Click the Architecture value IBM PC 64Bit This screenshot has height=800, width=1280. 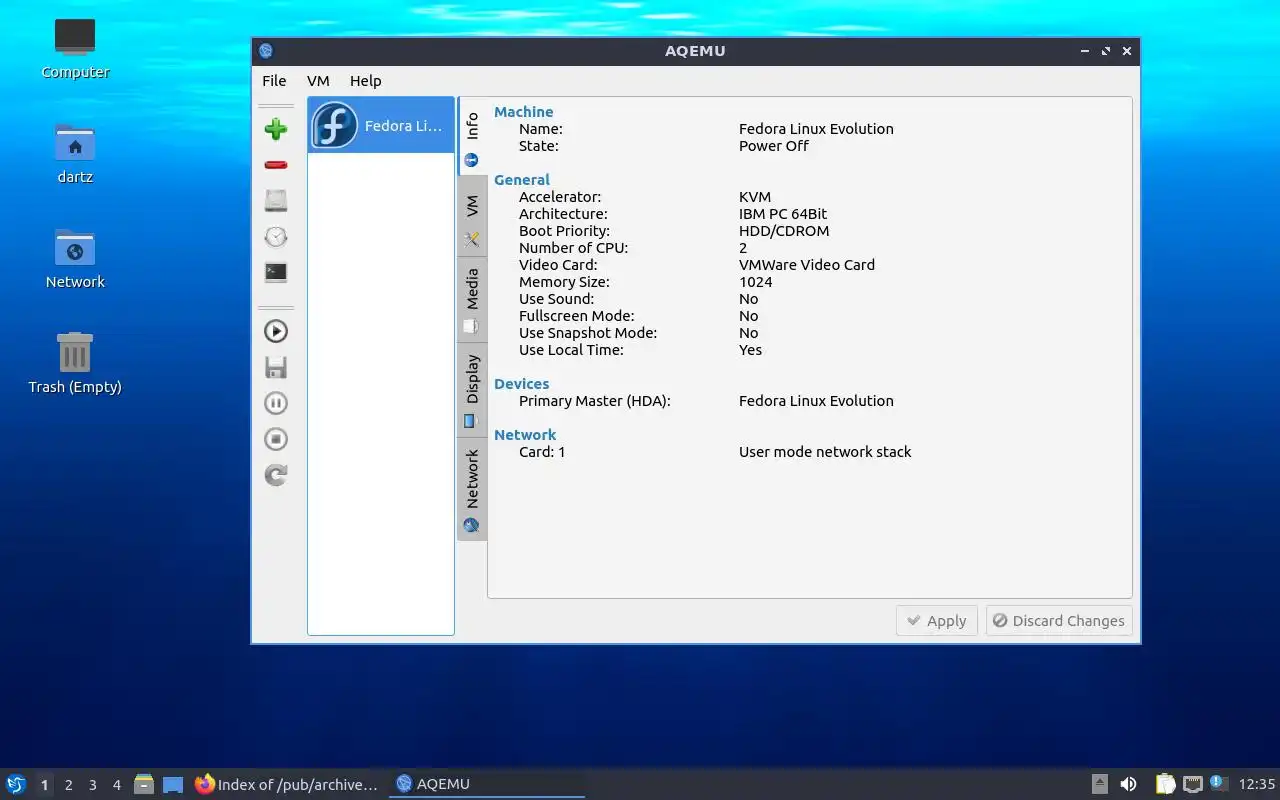click(x=783, y=214)
